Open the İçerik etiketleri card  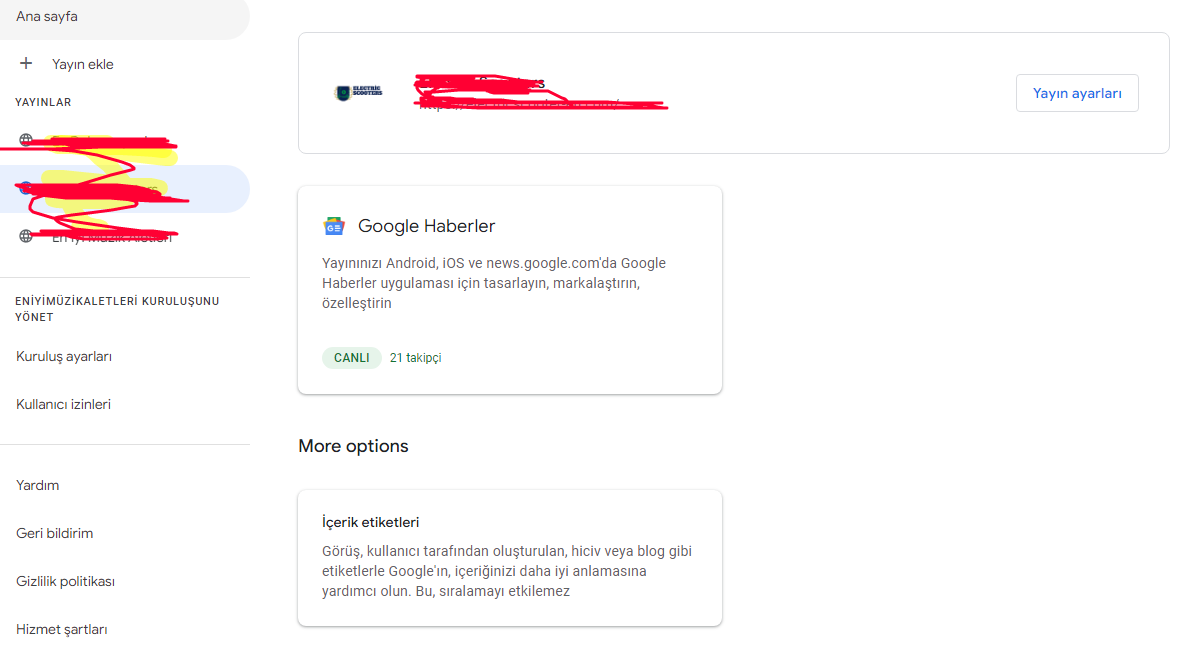click(x=510, y=558)
